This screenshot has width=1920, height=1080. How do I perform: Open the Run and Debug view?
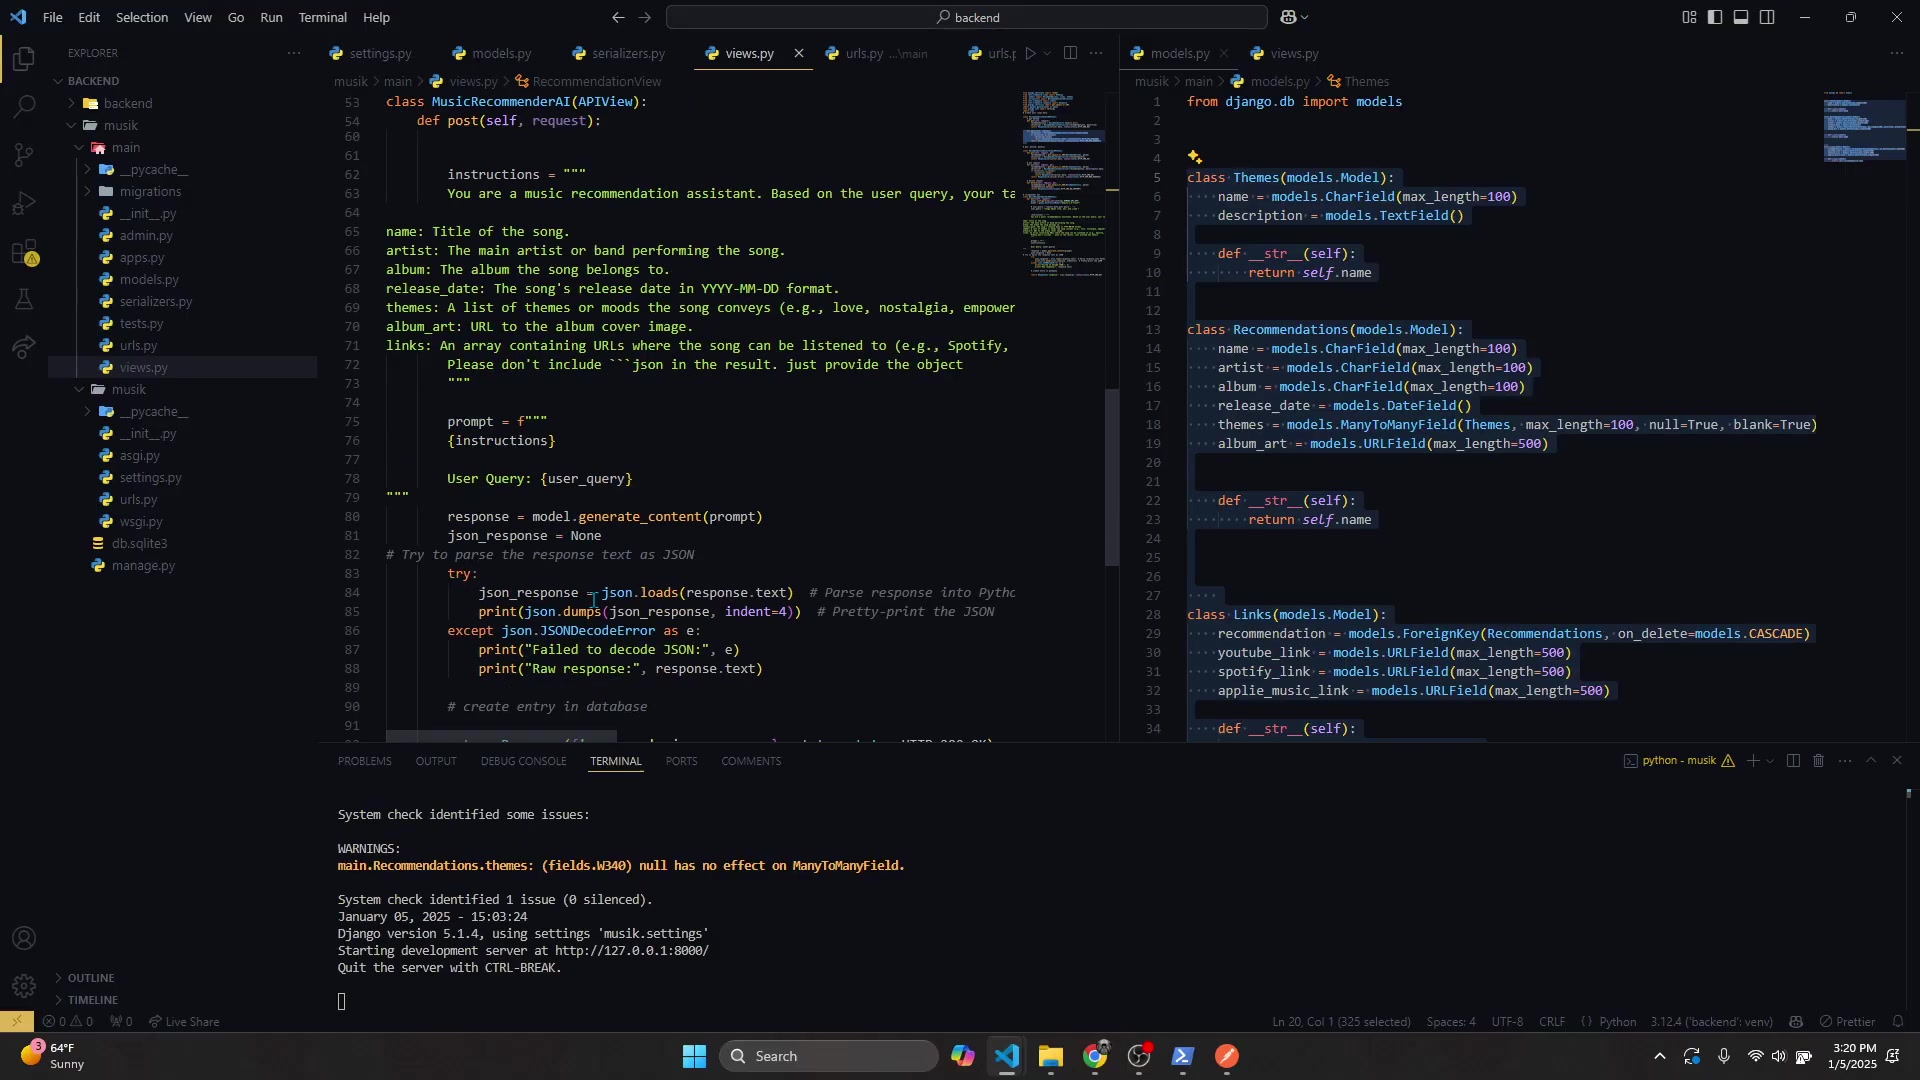coord(24,203)
